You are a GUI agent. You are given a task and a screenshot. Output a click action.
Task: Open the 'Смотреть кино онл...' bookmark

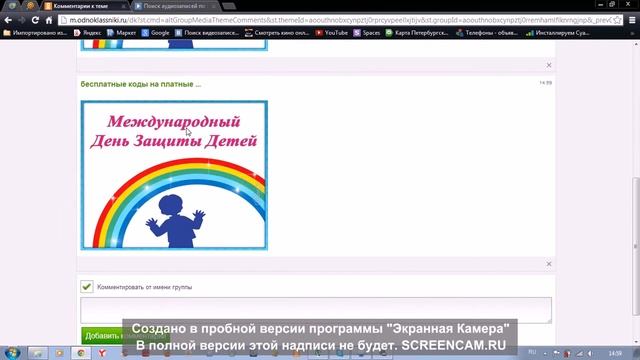point(277,33)
